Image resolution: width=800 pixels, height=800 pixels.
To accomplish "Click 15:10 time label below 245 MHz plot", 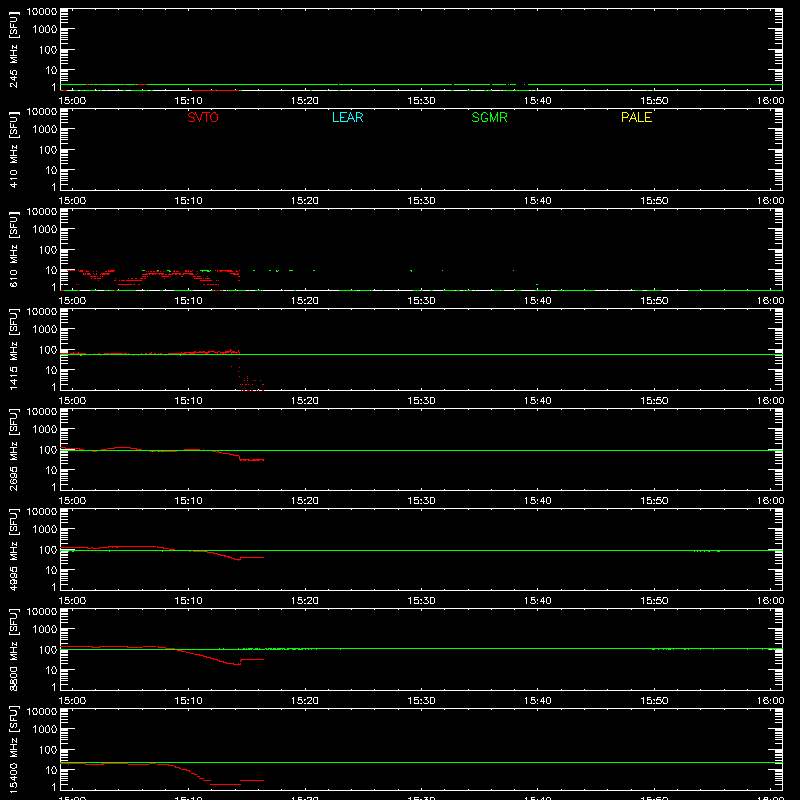I will click(x=189, y=101).
